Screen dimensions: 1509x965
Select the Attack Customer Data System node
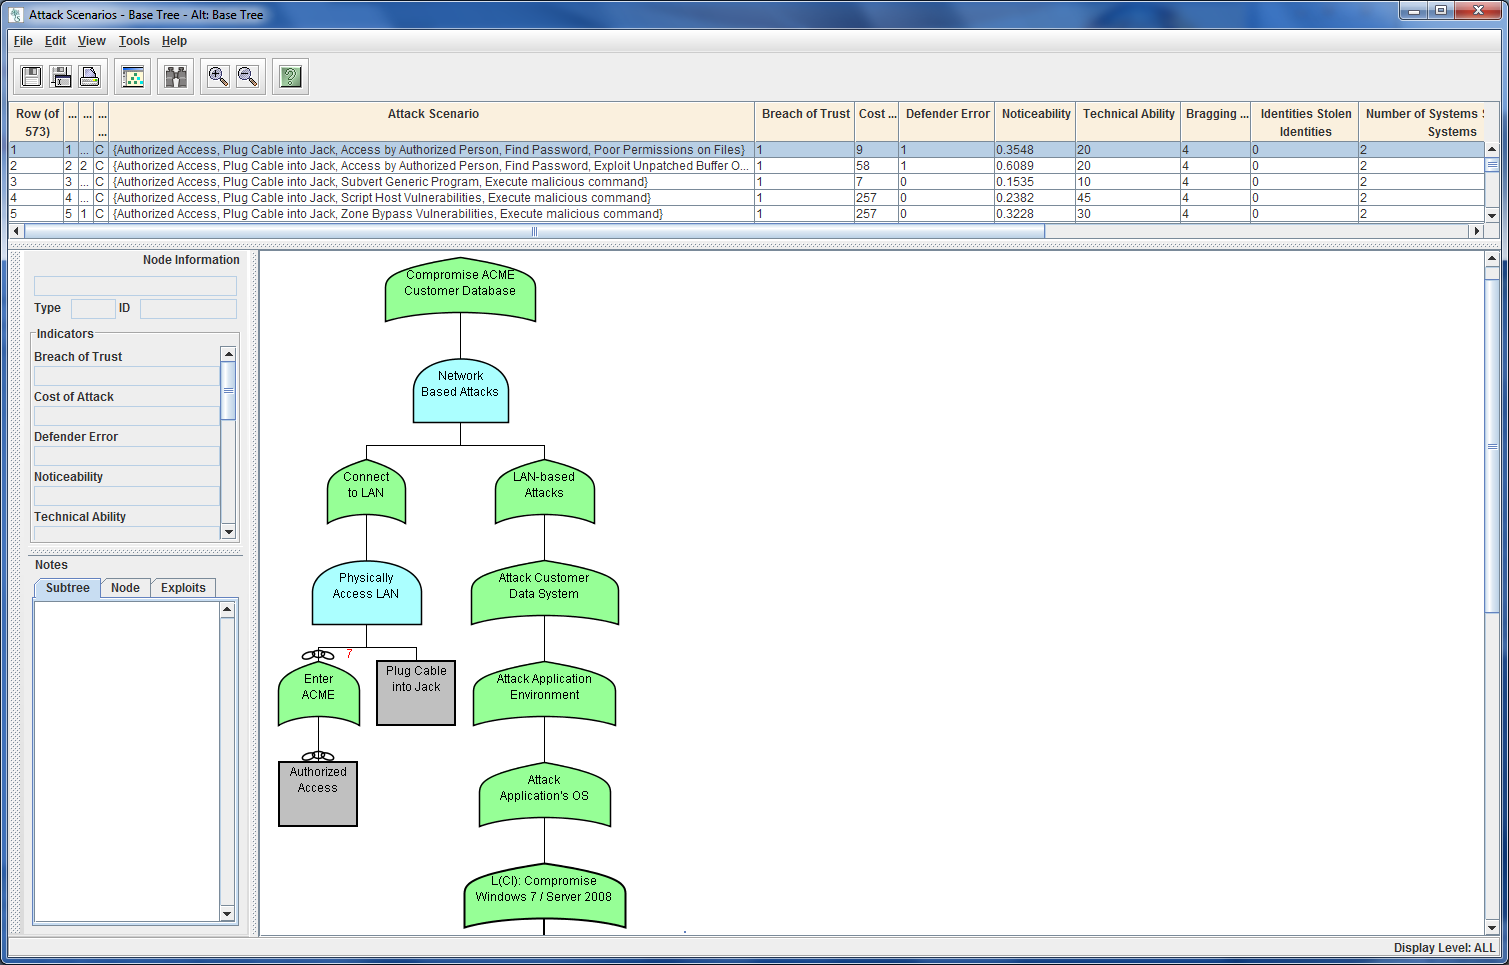tap(544, 593)
